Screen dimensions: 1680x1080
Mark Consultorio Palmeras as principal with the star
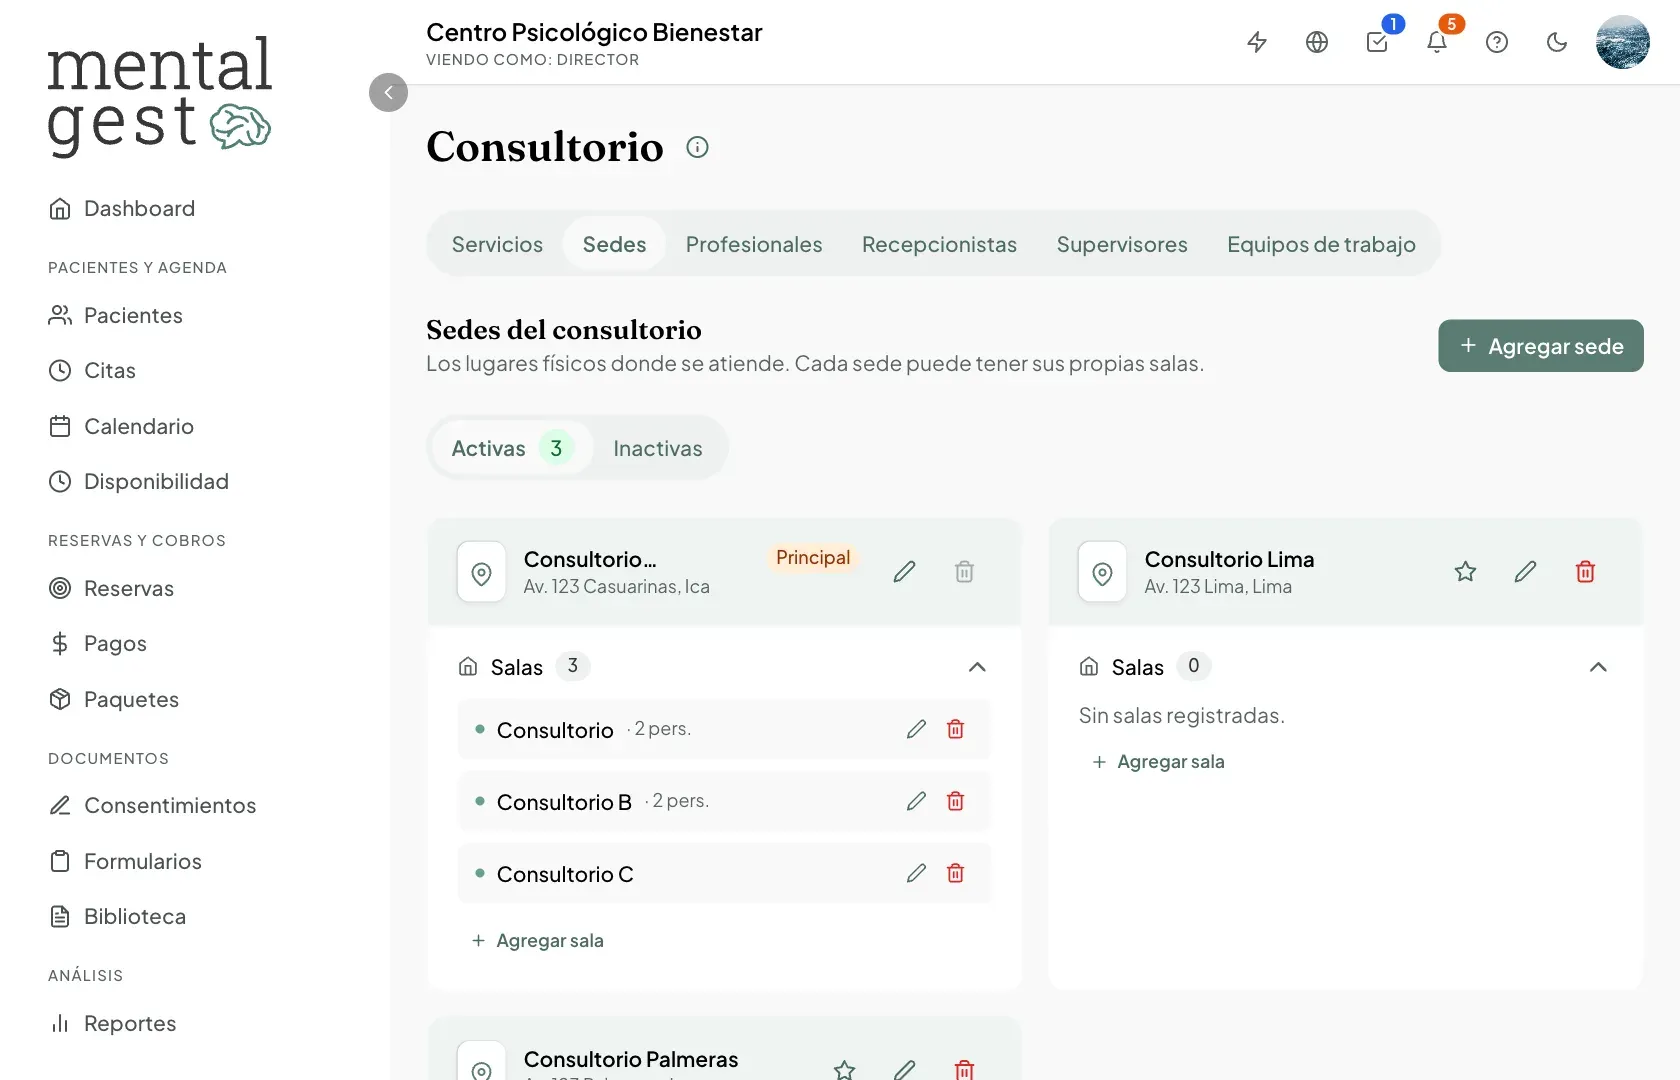(x=844, y=1069)
